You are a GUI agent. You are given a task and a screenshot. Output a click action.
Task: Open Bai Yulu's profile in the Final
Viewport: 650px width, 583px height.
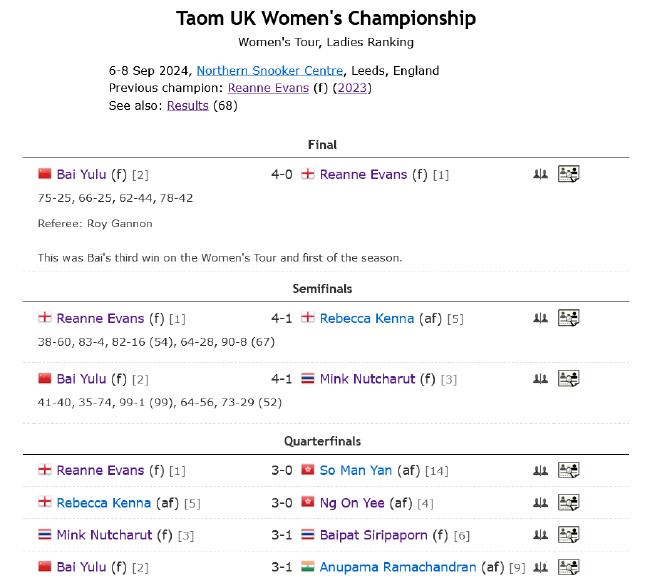pos(81,174)
